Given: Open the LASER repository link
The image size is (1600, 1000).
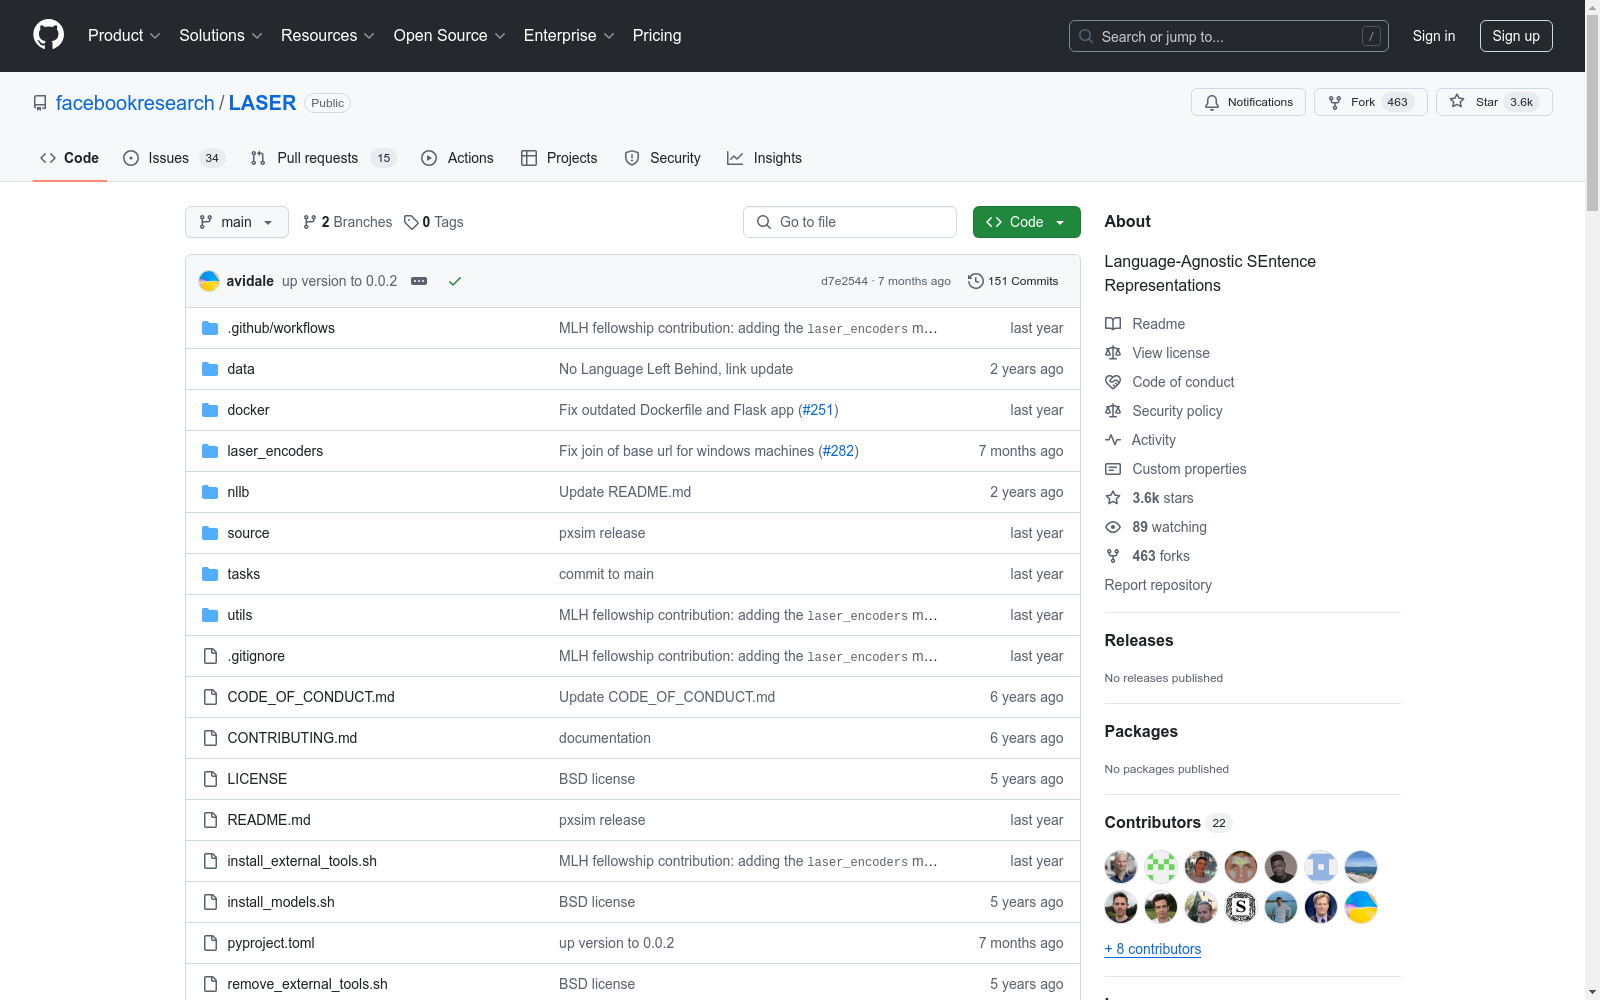Looking at the screenshot, I should click(262, 103).
